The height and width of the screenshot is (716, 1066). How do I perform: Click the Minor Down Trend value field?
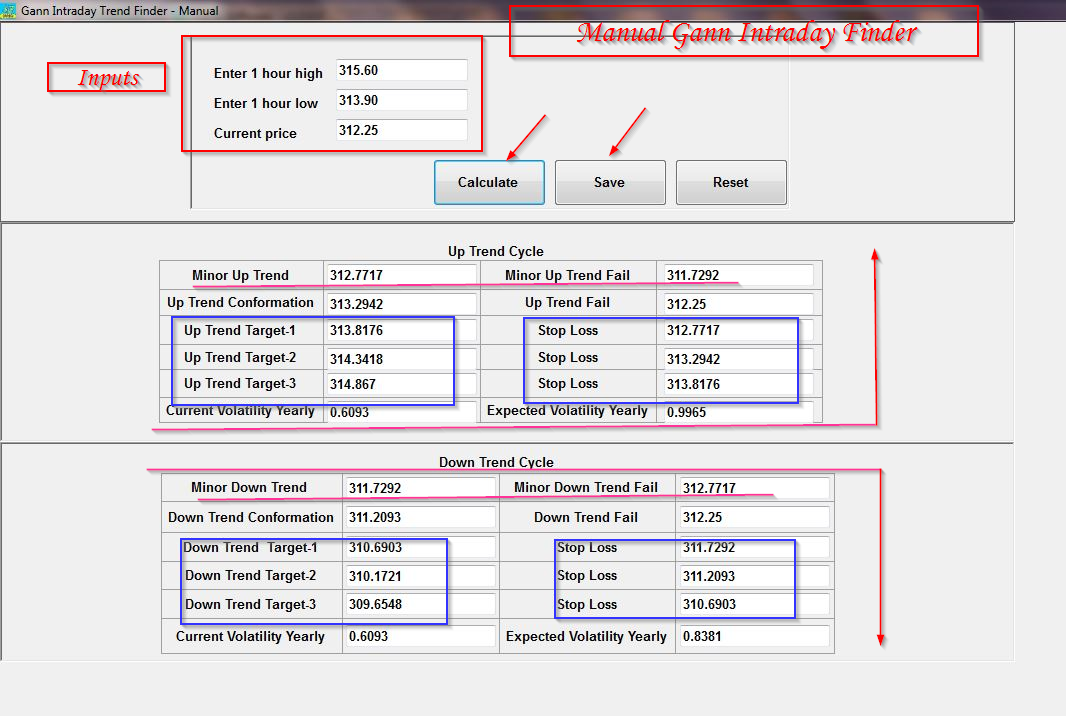(x=418, y=488)
